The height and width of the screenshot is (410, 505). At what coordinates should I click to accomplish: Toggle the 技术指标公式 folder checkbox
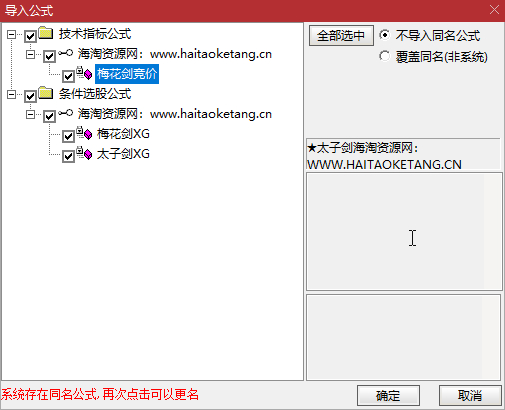click(30, 36)
